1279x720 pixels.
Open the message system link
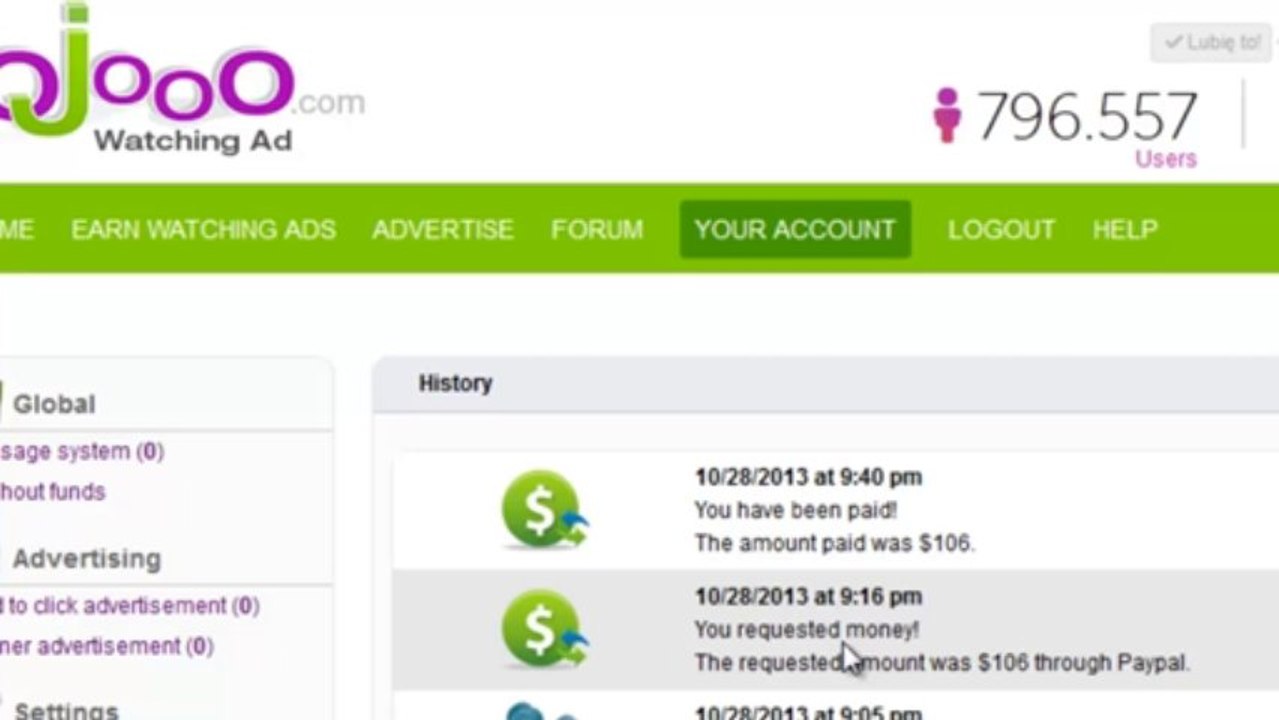point(81,452)
